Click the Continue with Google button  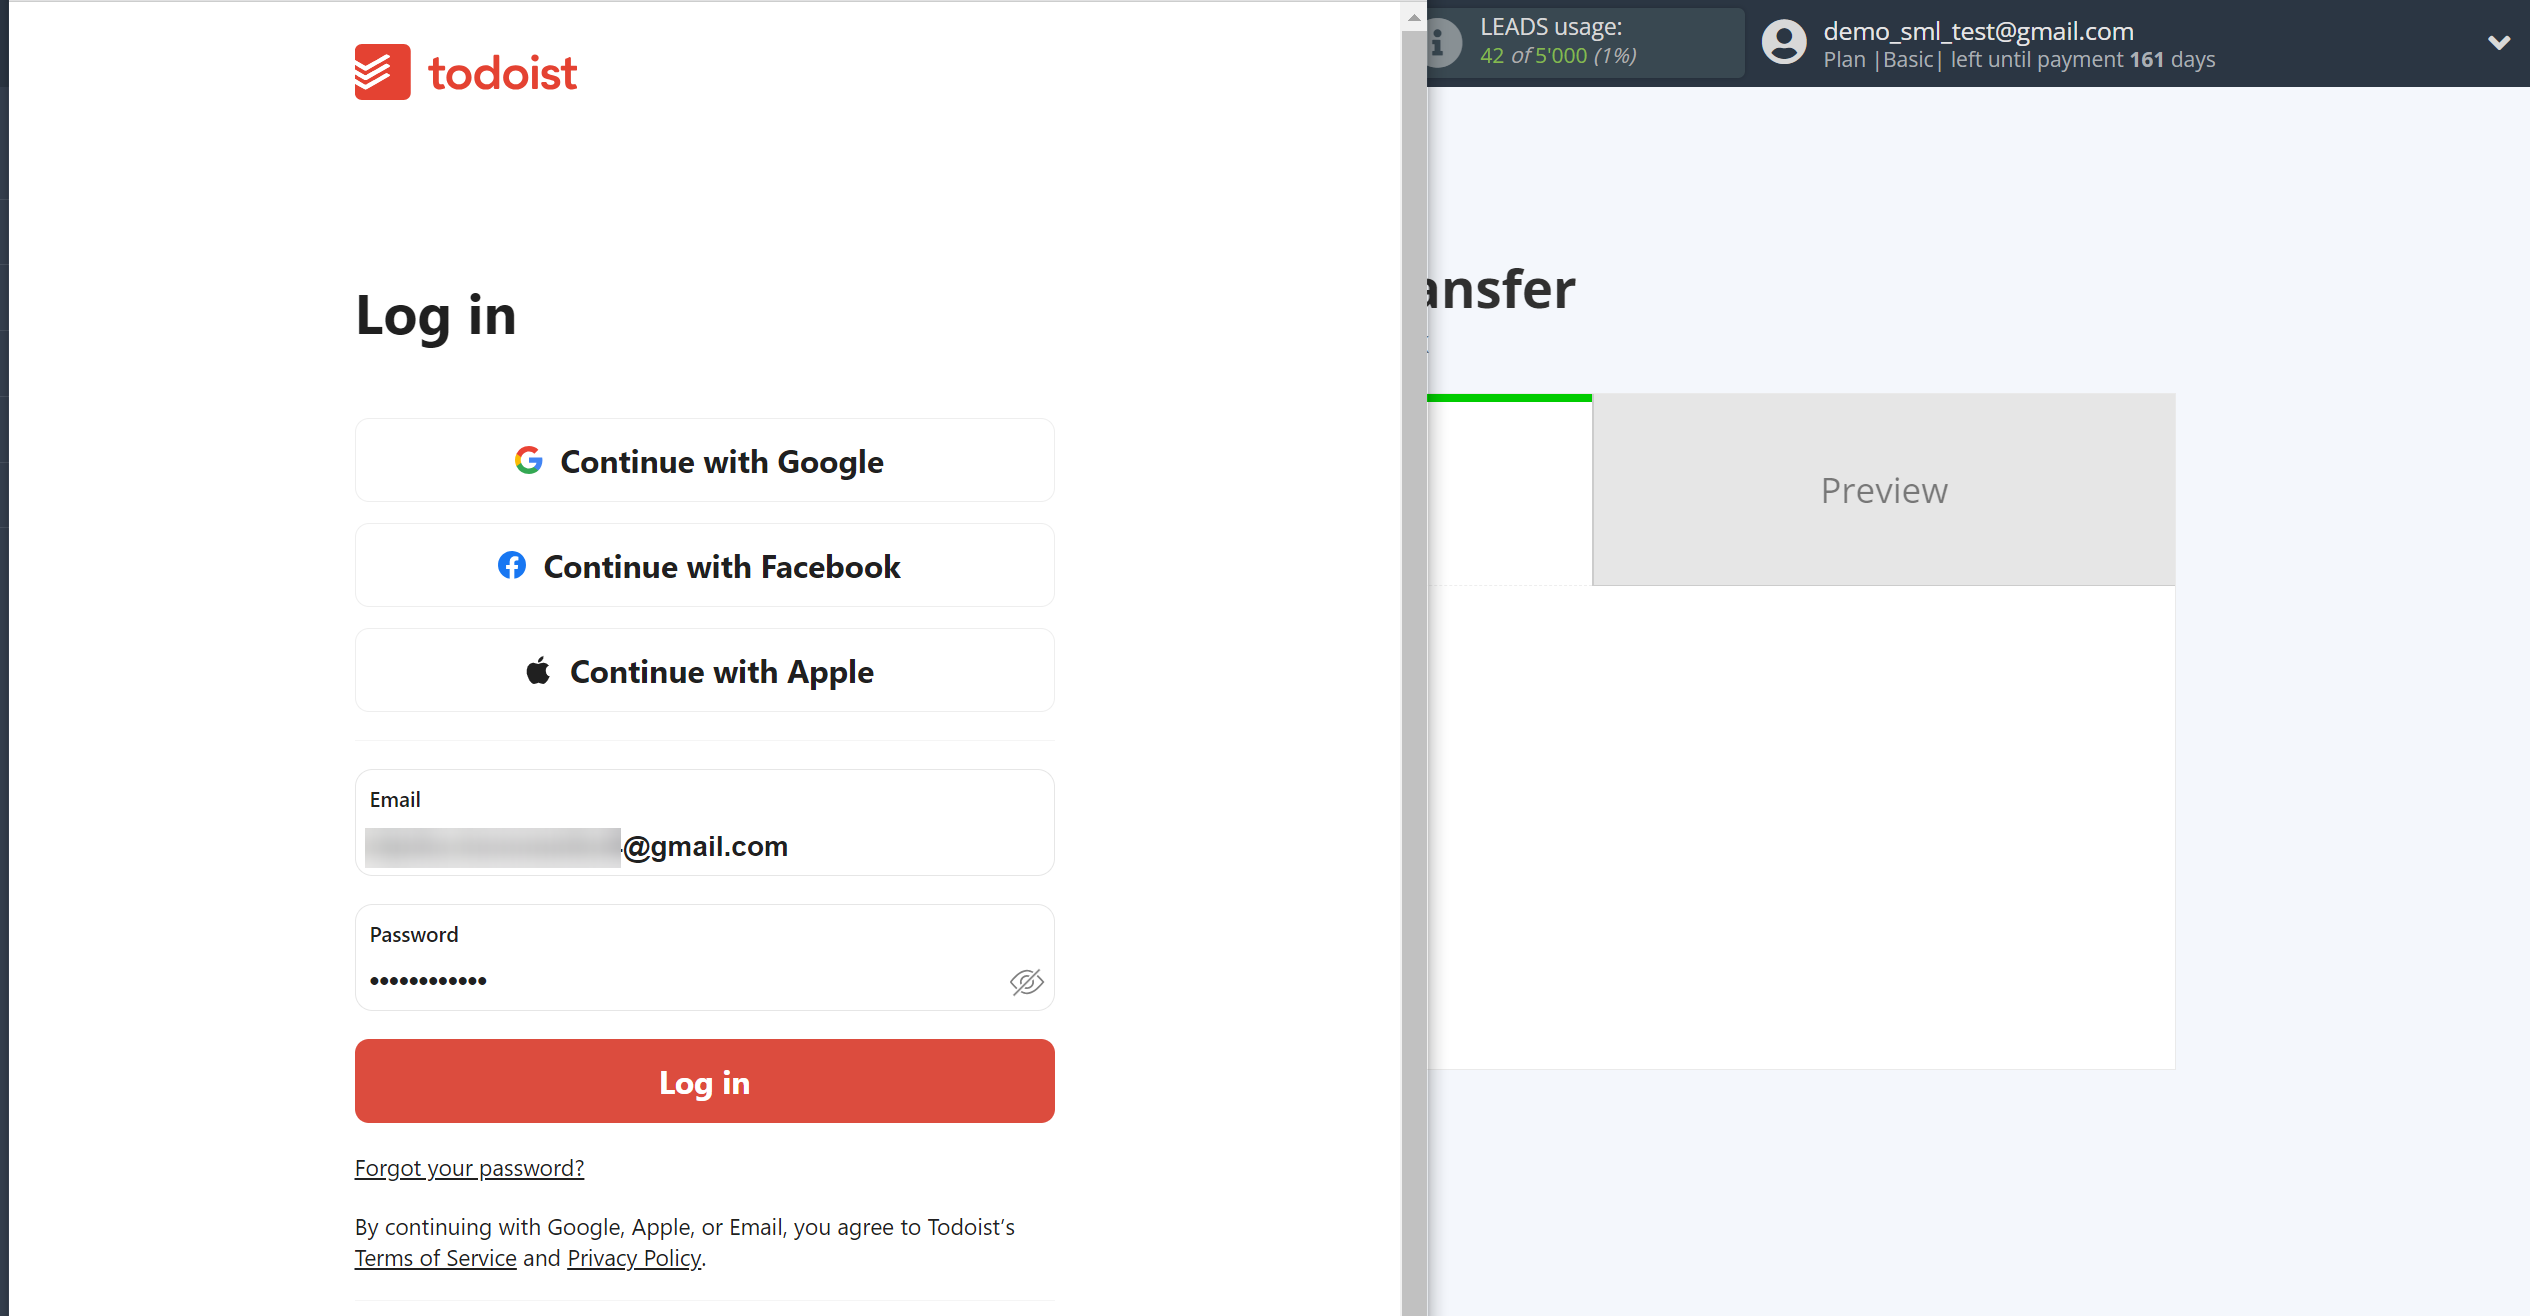pyautogui.click(x=704, y=462)
